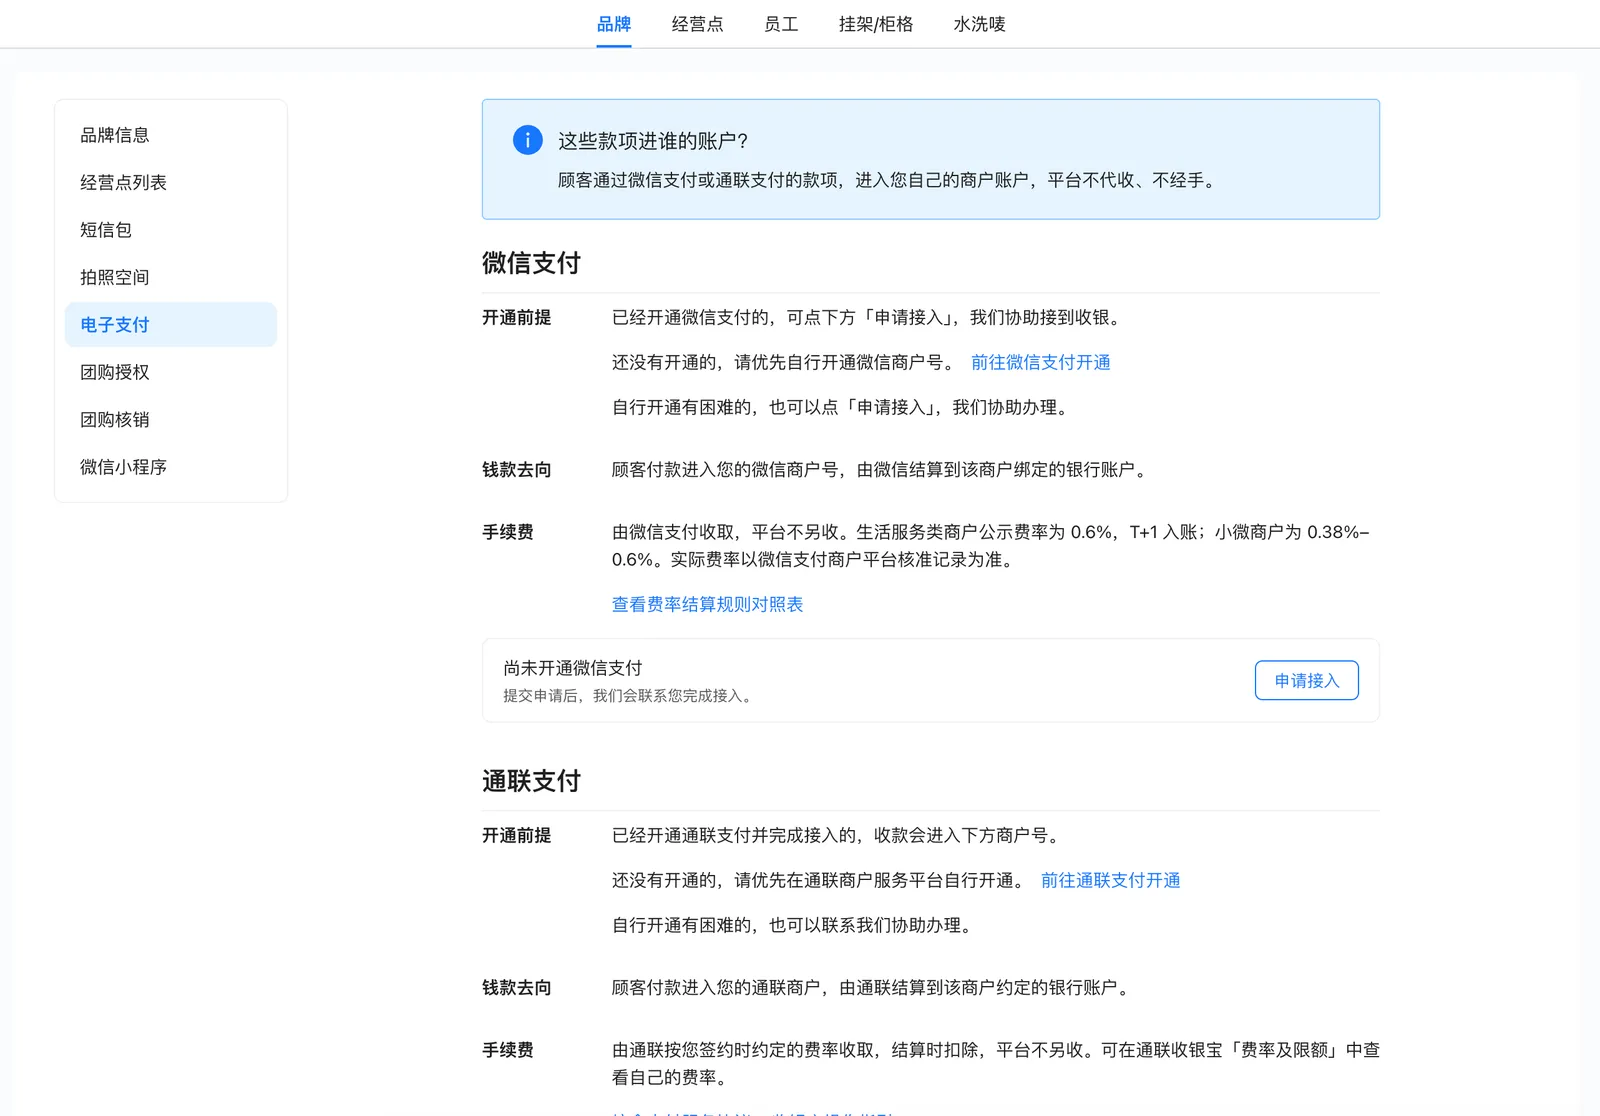Click the 前往微信支付开通 link
This screenshot has width=1600, height=1116.
coord(1041,362)
